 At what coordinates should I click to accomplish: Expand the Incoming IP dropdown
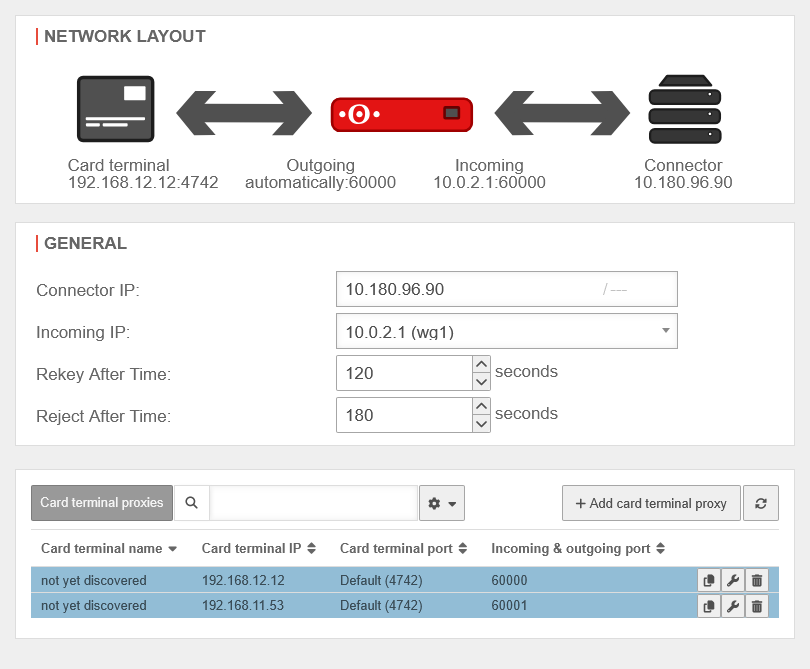(506, 331)
